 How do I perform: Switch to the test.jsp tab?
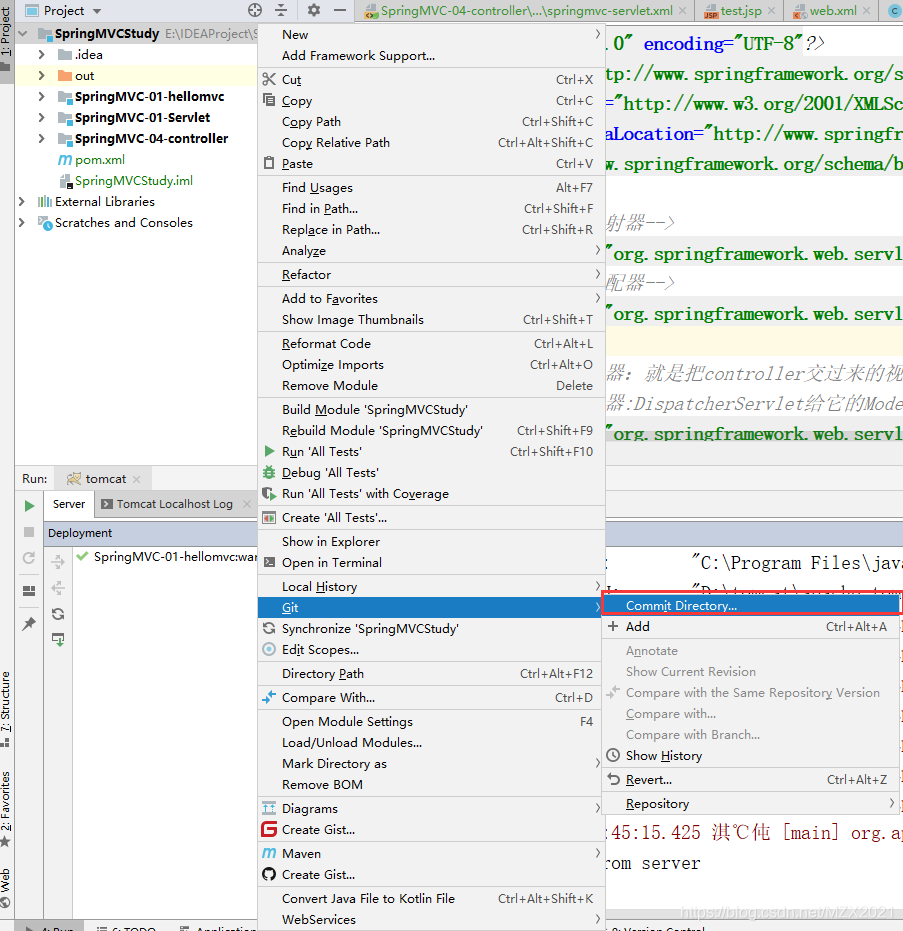coord(740,11)
